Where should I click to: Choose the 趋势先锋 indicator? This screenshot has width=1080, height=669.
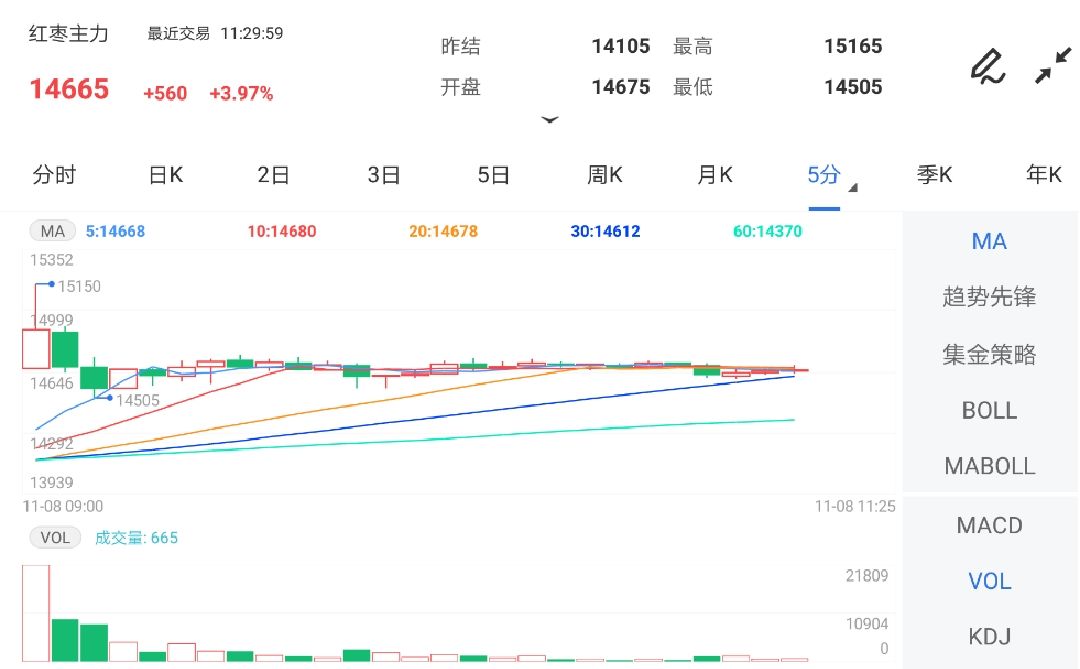(989, 297)
